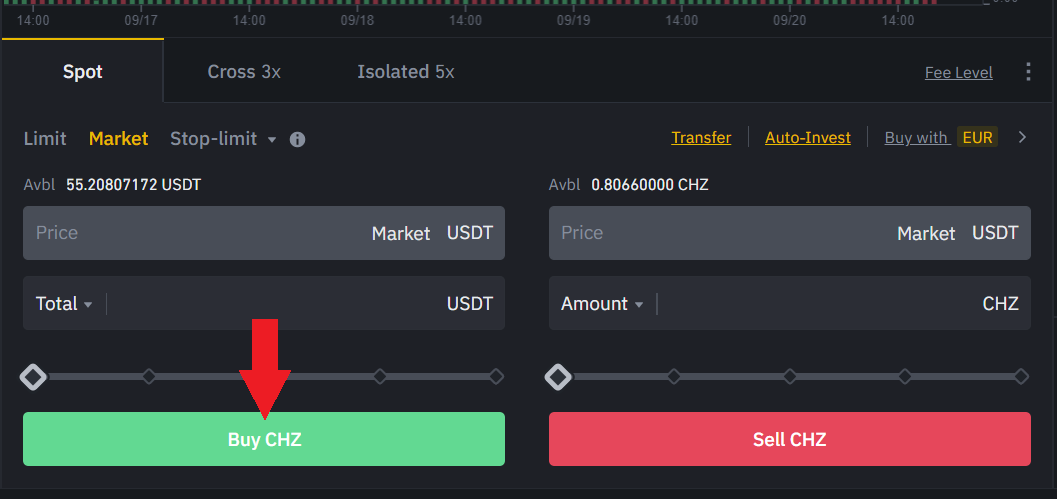Click the Total USDT input field
The width and height of the screenshot is (1057, 499).
[270, 304]
